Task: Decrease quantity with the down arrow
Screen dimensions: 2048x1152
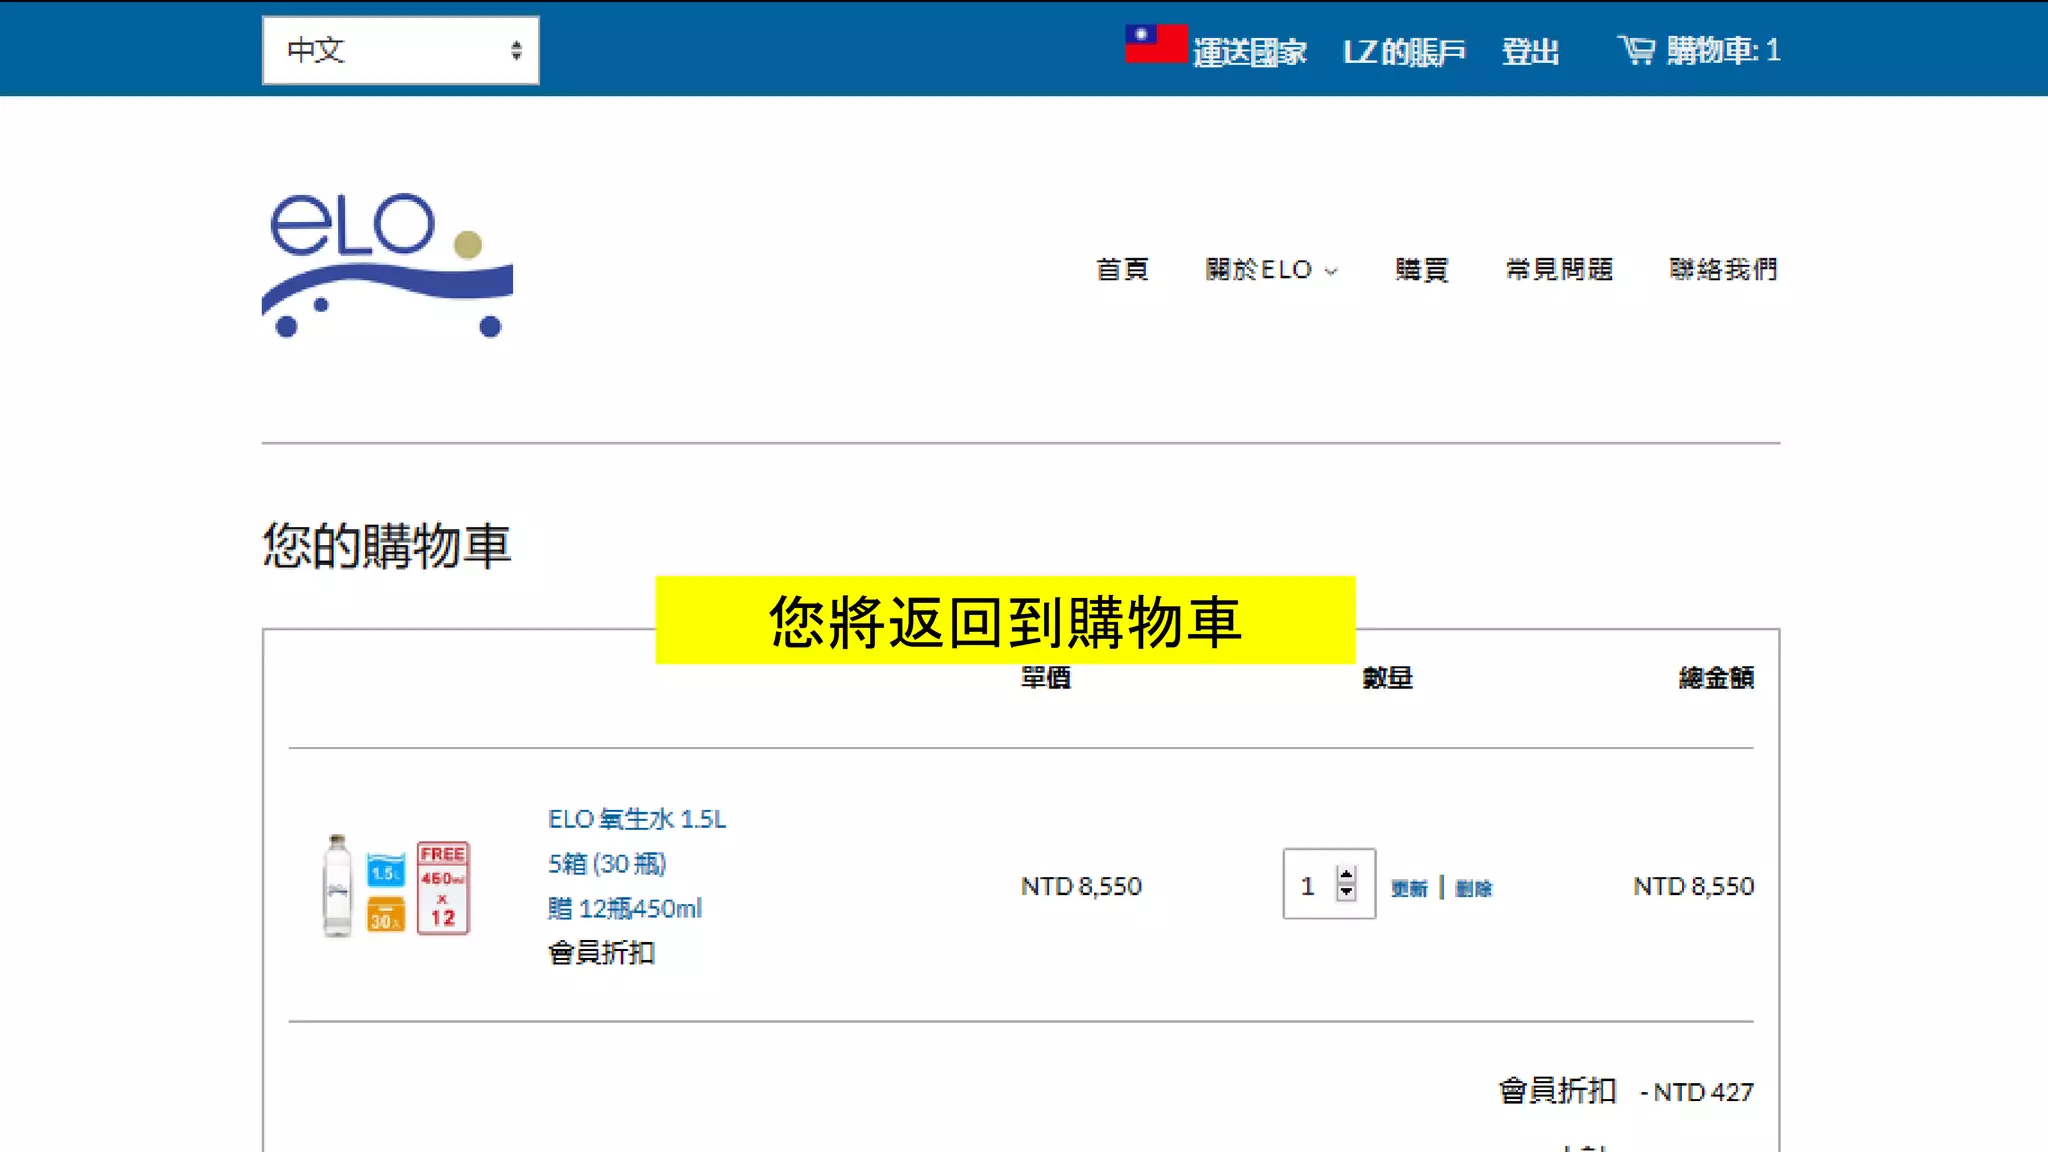Action: click(1346, 893)
